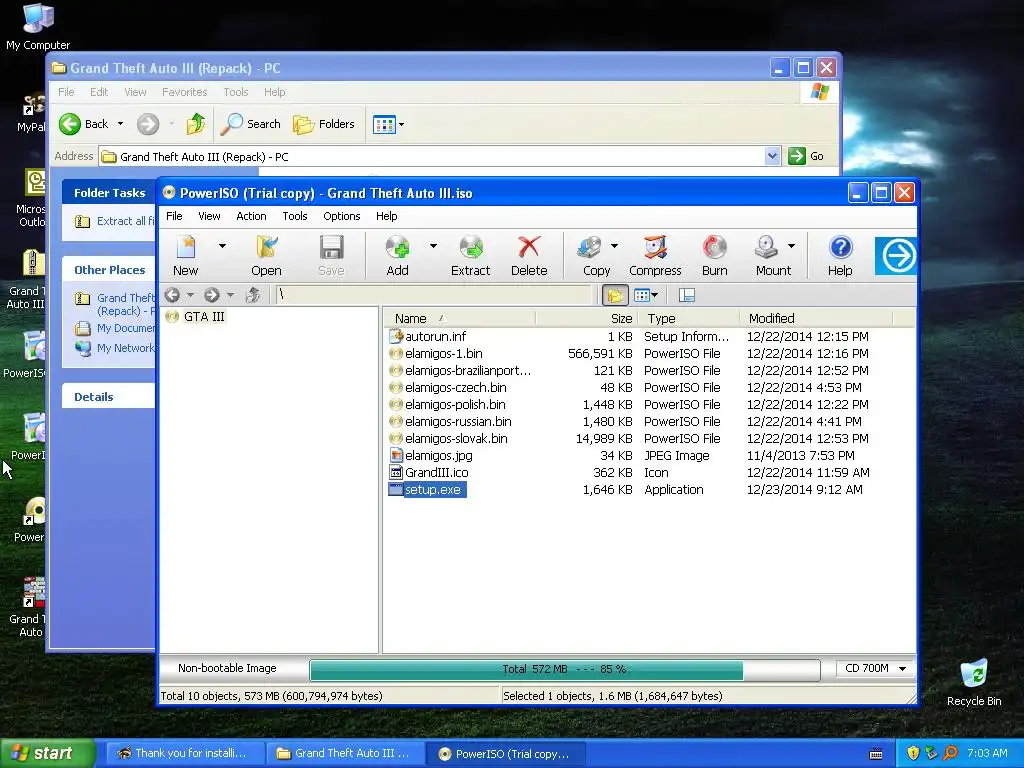This screenshot has height=768, width=1024.
Task: Select the elamigos-1.bin file
Action: coord(443,353)
